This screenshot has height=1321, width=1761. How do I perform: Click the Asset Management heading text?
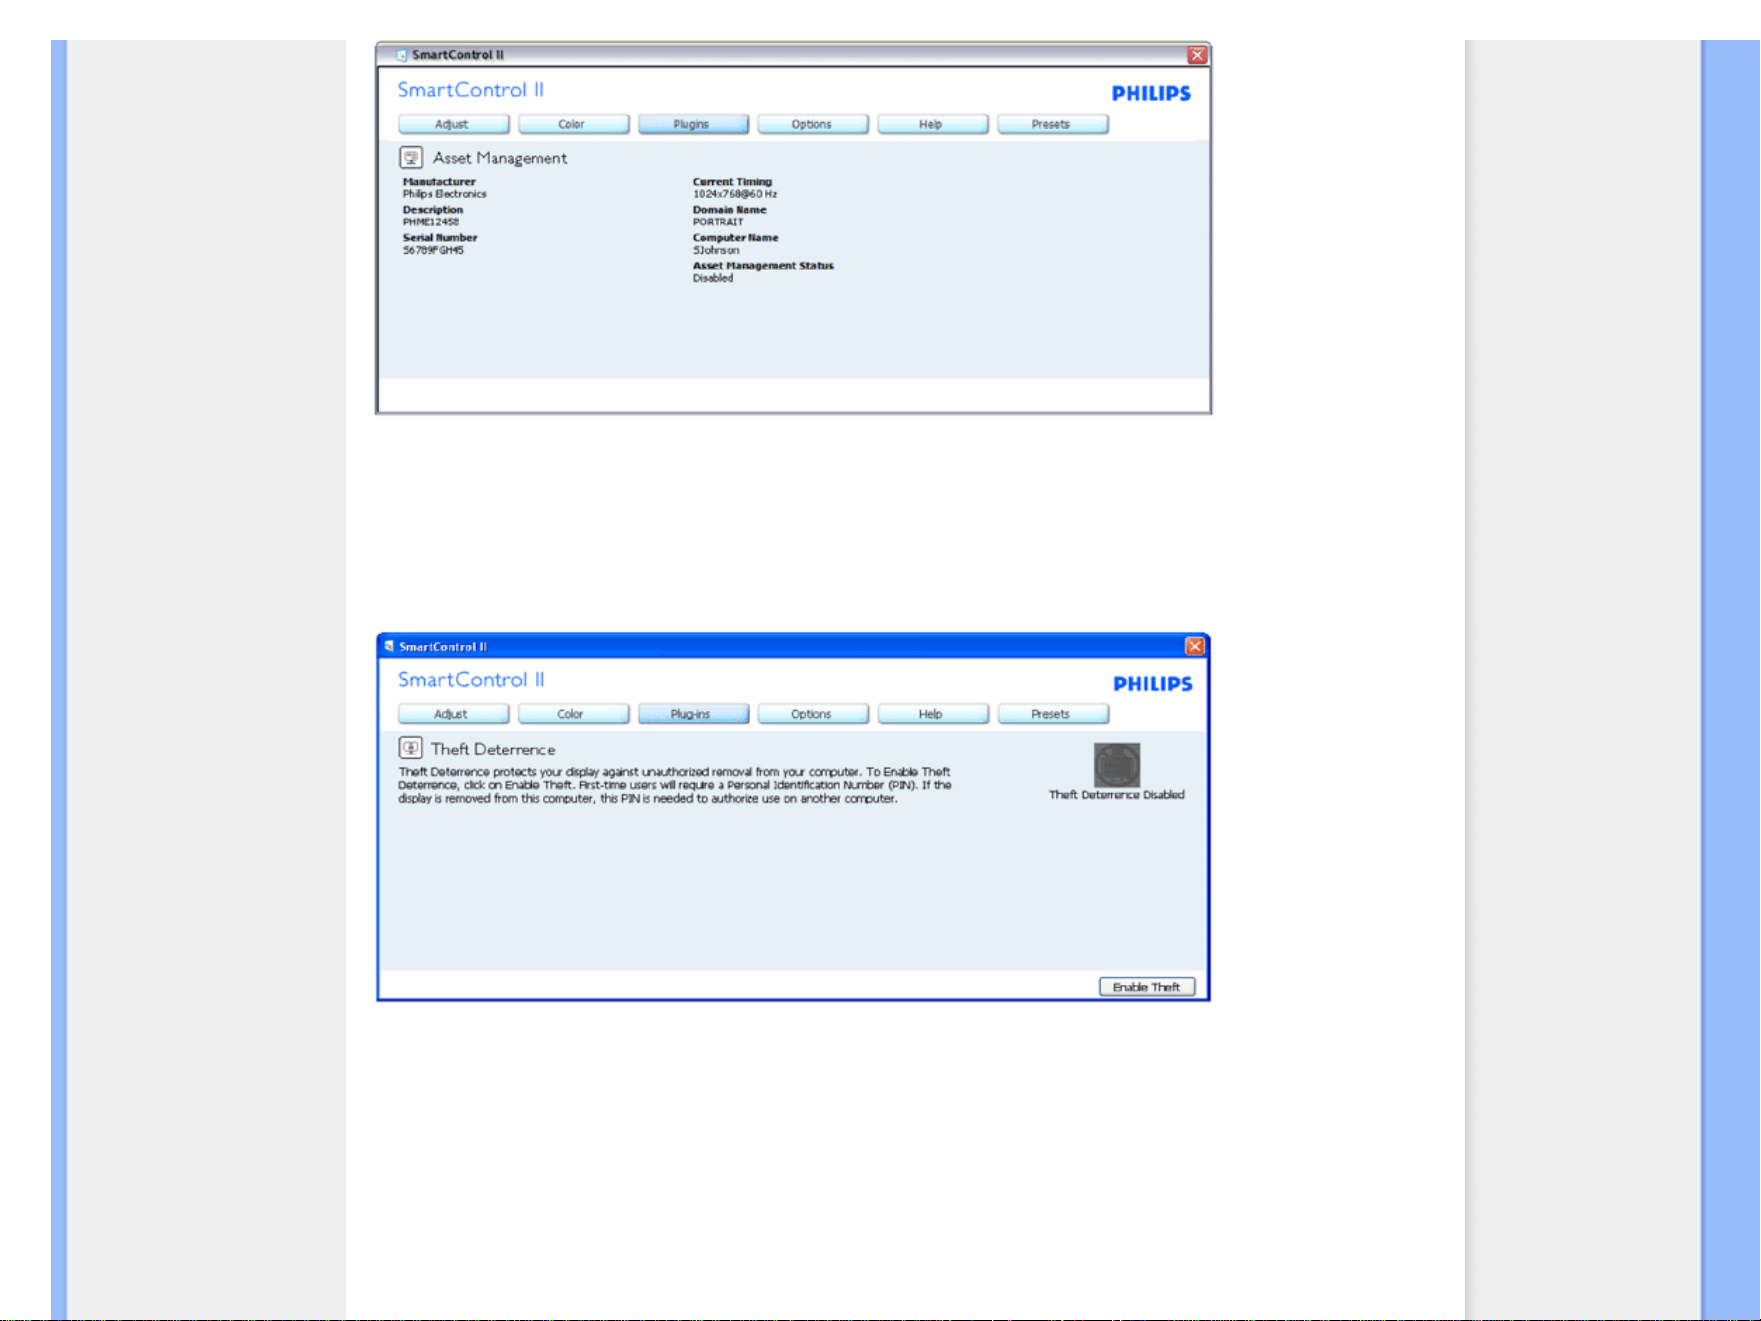500,158
